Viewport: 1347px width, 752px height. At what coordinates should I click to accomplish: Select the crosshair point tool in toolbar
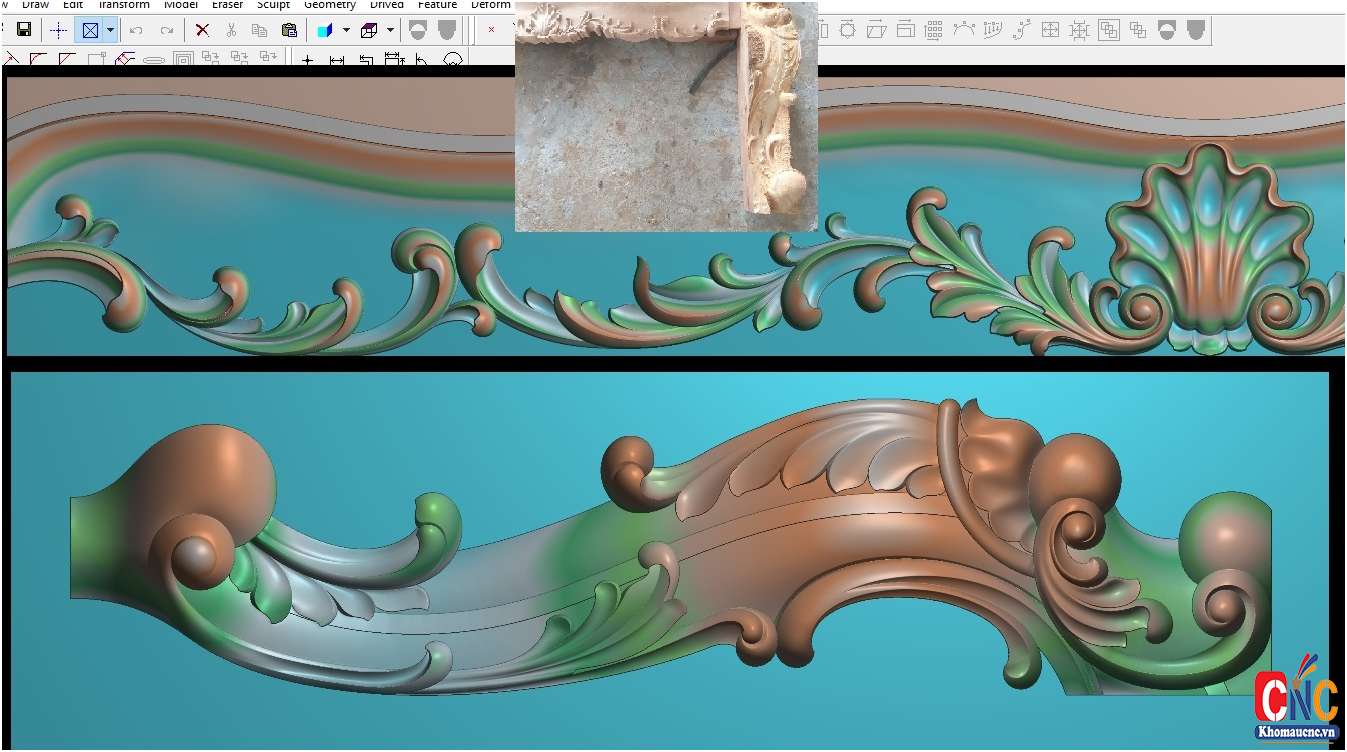coord(59,30)
